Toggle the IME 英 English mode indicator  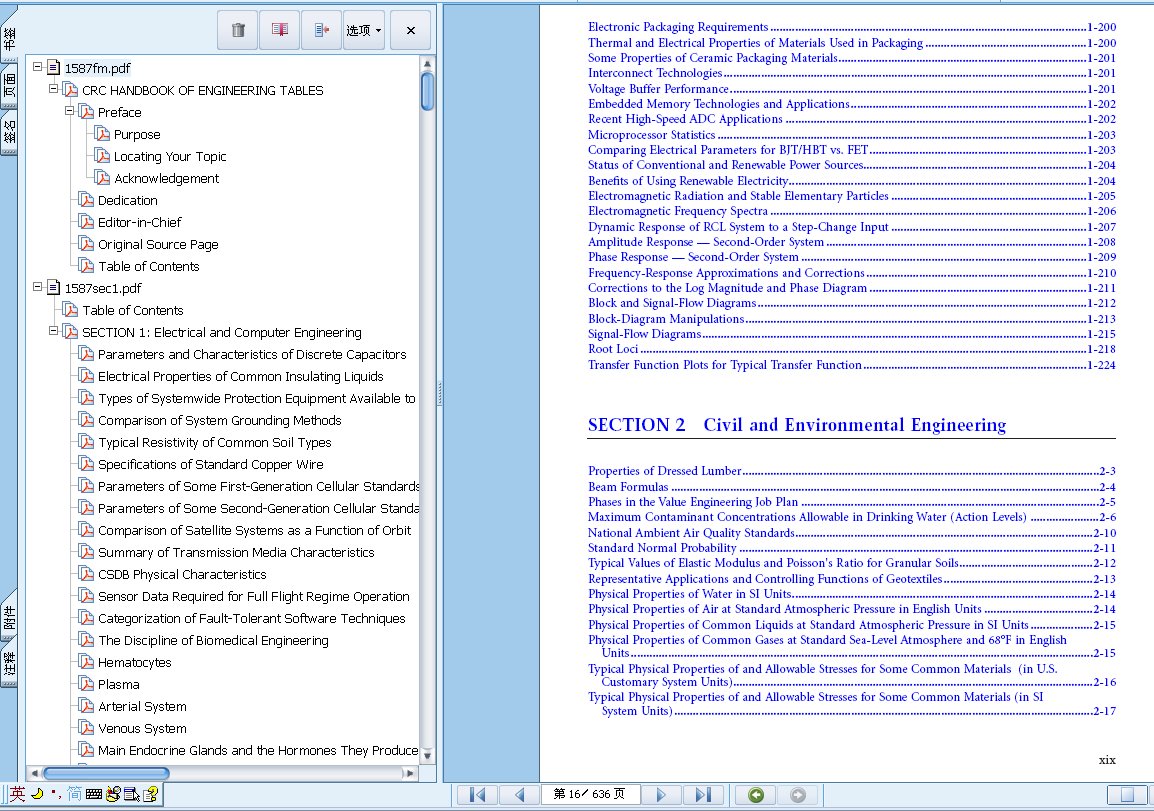(18, 794)
